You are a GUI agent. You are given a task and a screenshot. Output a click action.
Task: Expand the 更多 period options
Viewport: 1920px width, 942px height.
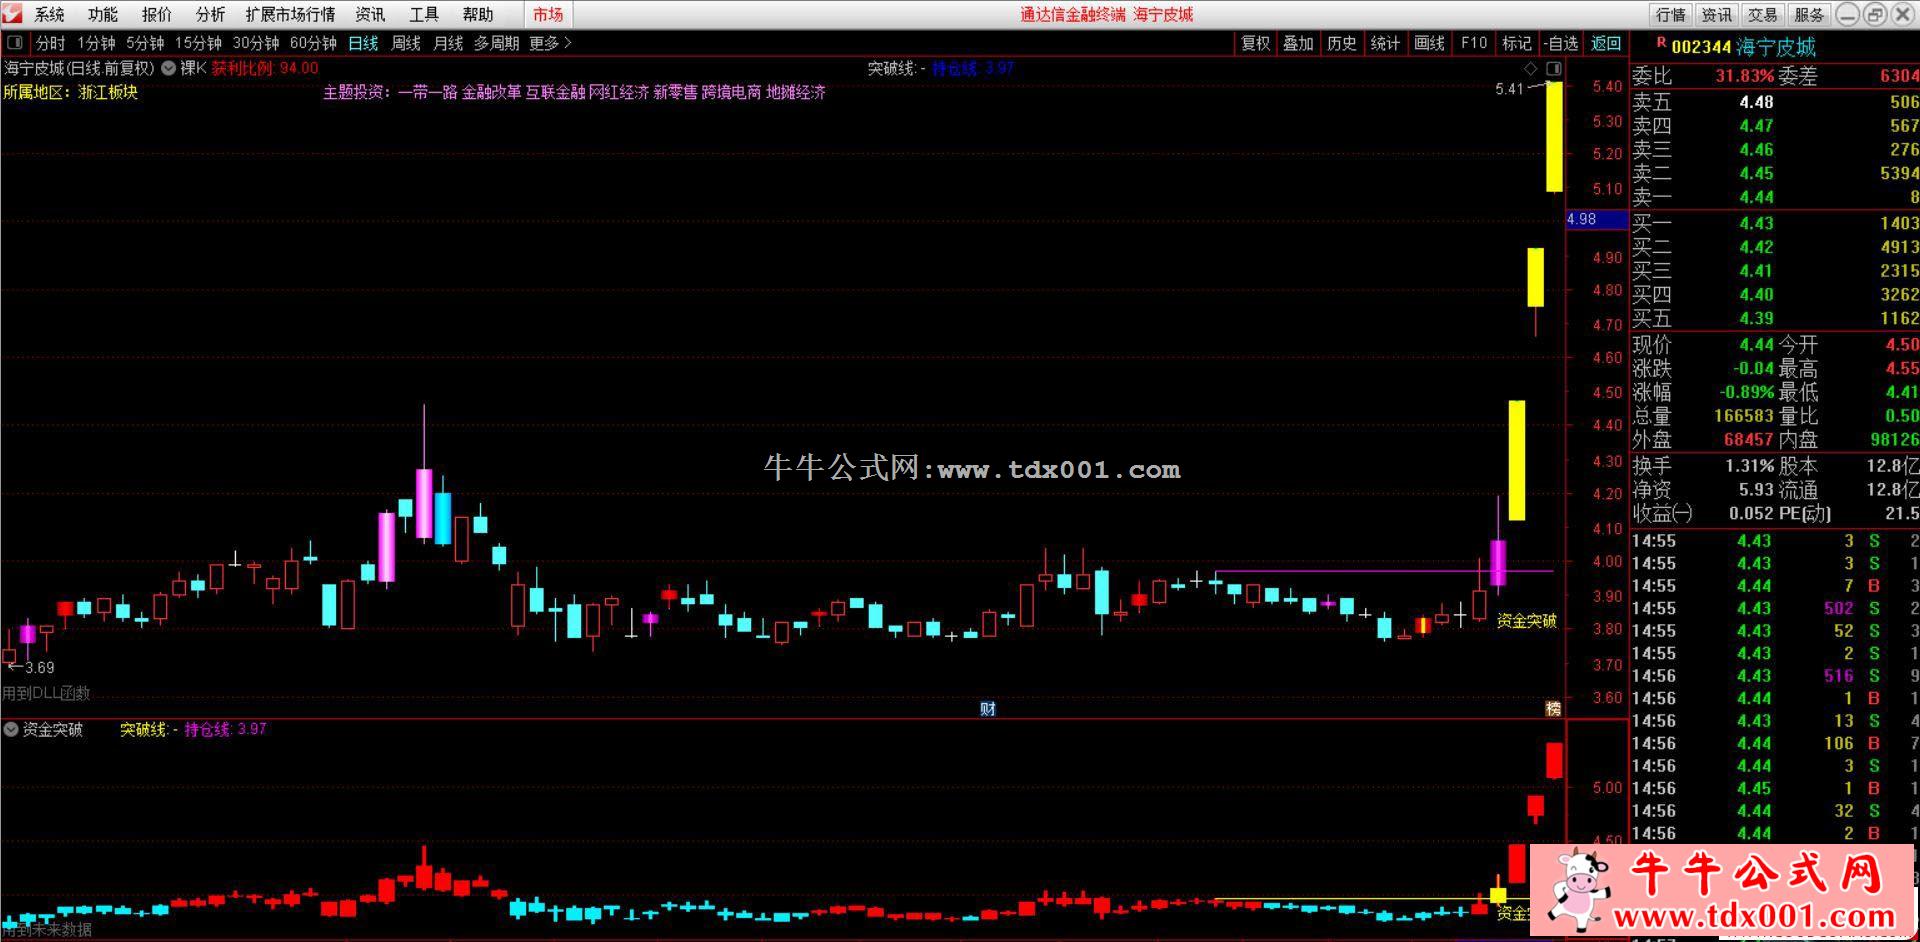click(550, 43)
